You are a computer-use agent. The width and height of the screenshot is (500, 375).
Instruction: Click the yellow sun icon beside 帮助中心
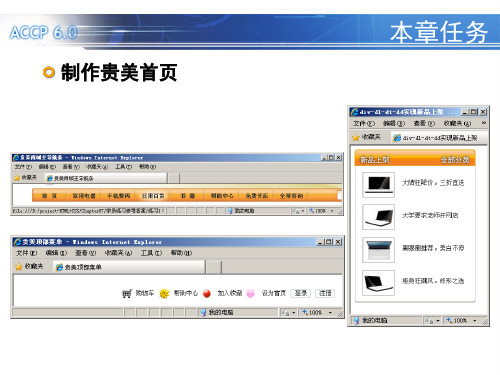164,293
